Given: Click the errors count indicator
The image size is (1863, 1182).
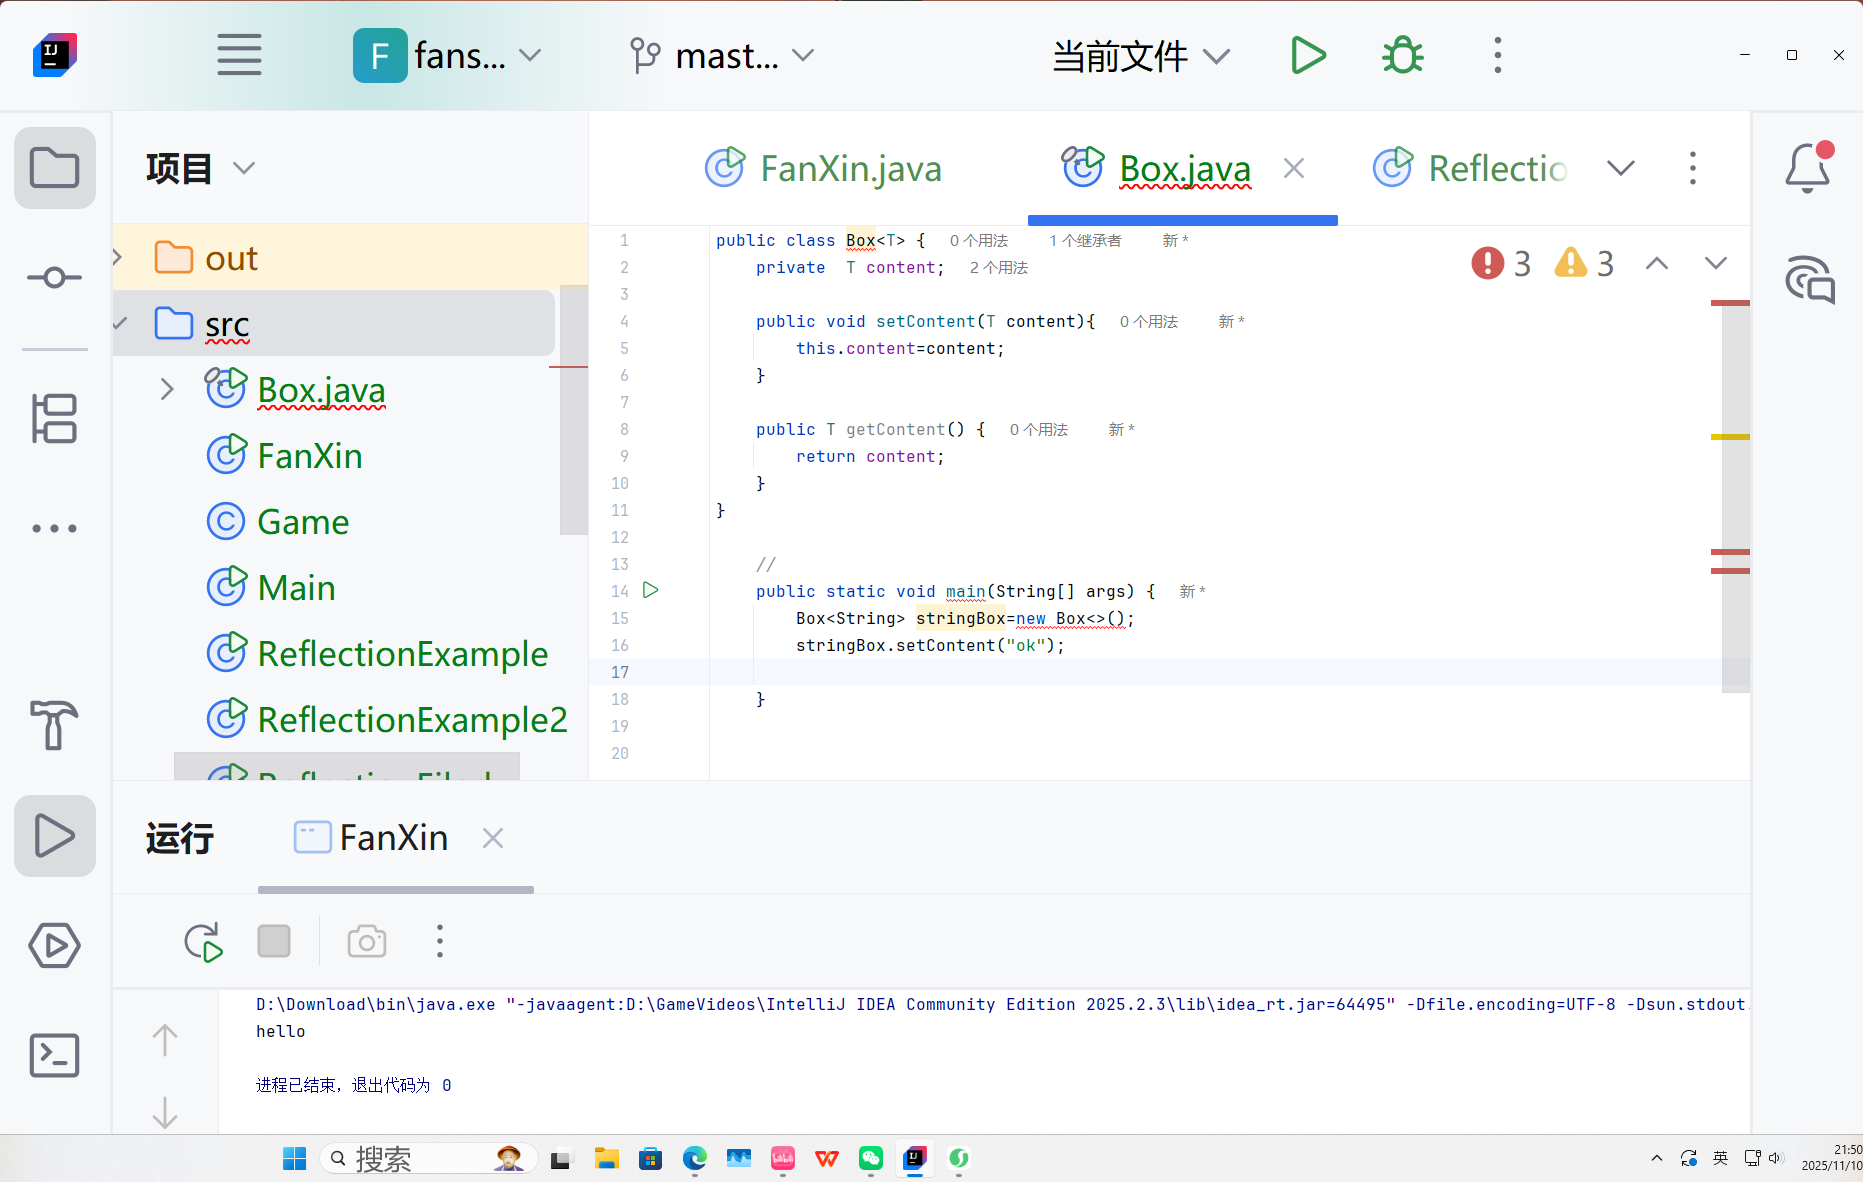Looking at the screenshot, I should coord(1501,263).
